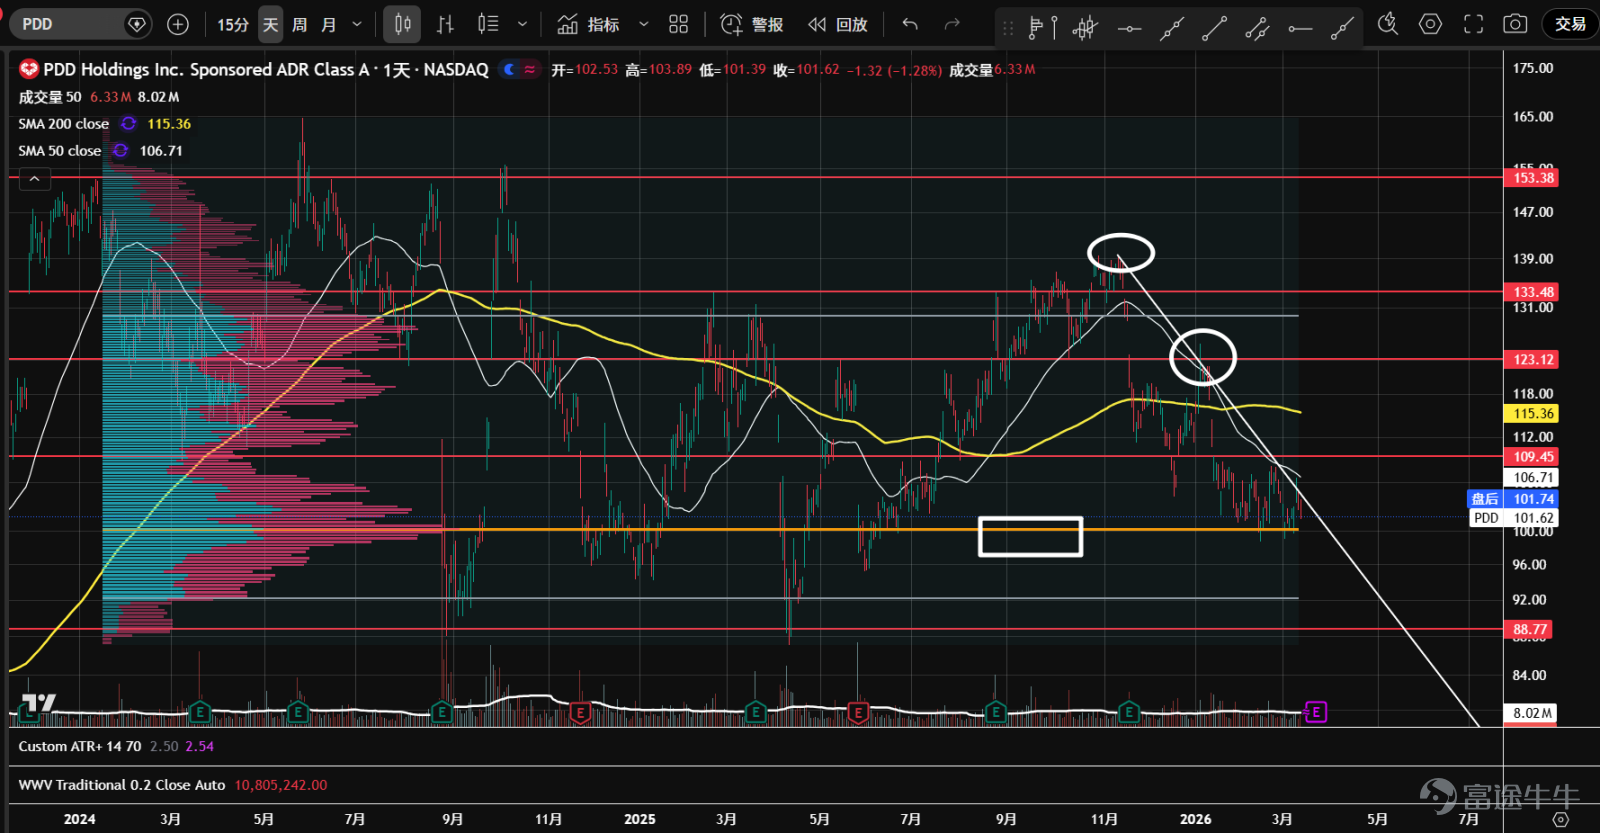
Task: Open the PDD symbol search box
Action: coord(80,24)
